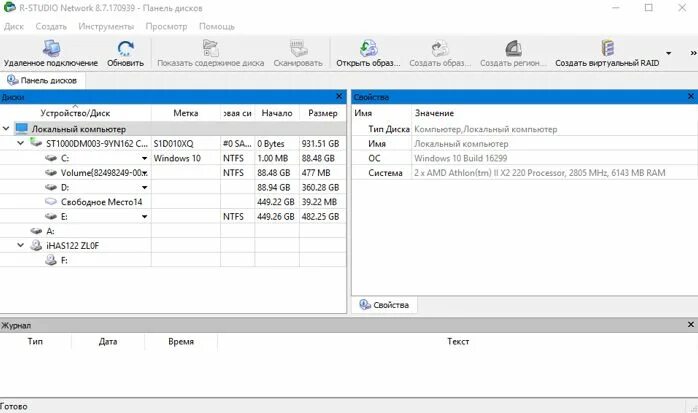Open the Помощь menu
Screen dimensions: 698x413
click(216, 26)
